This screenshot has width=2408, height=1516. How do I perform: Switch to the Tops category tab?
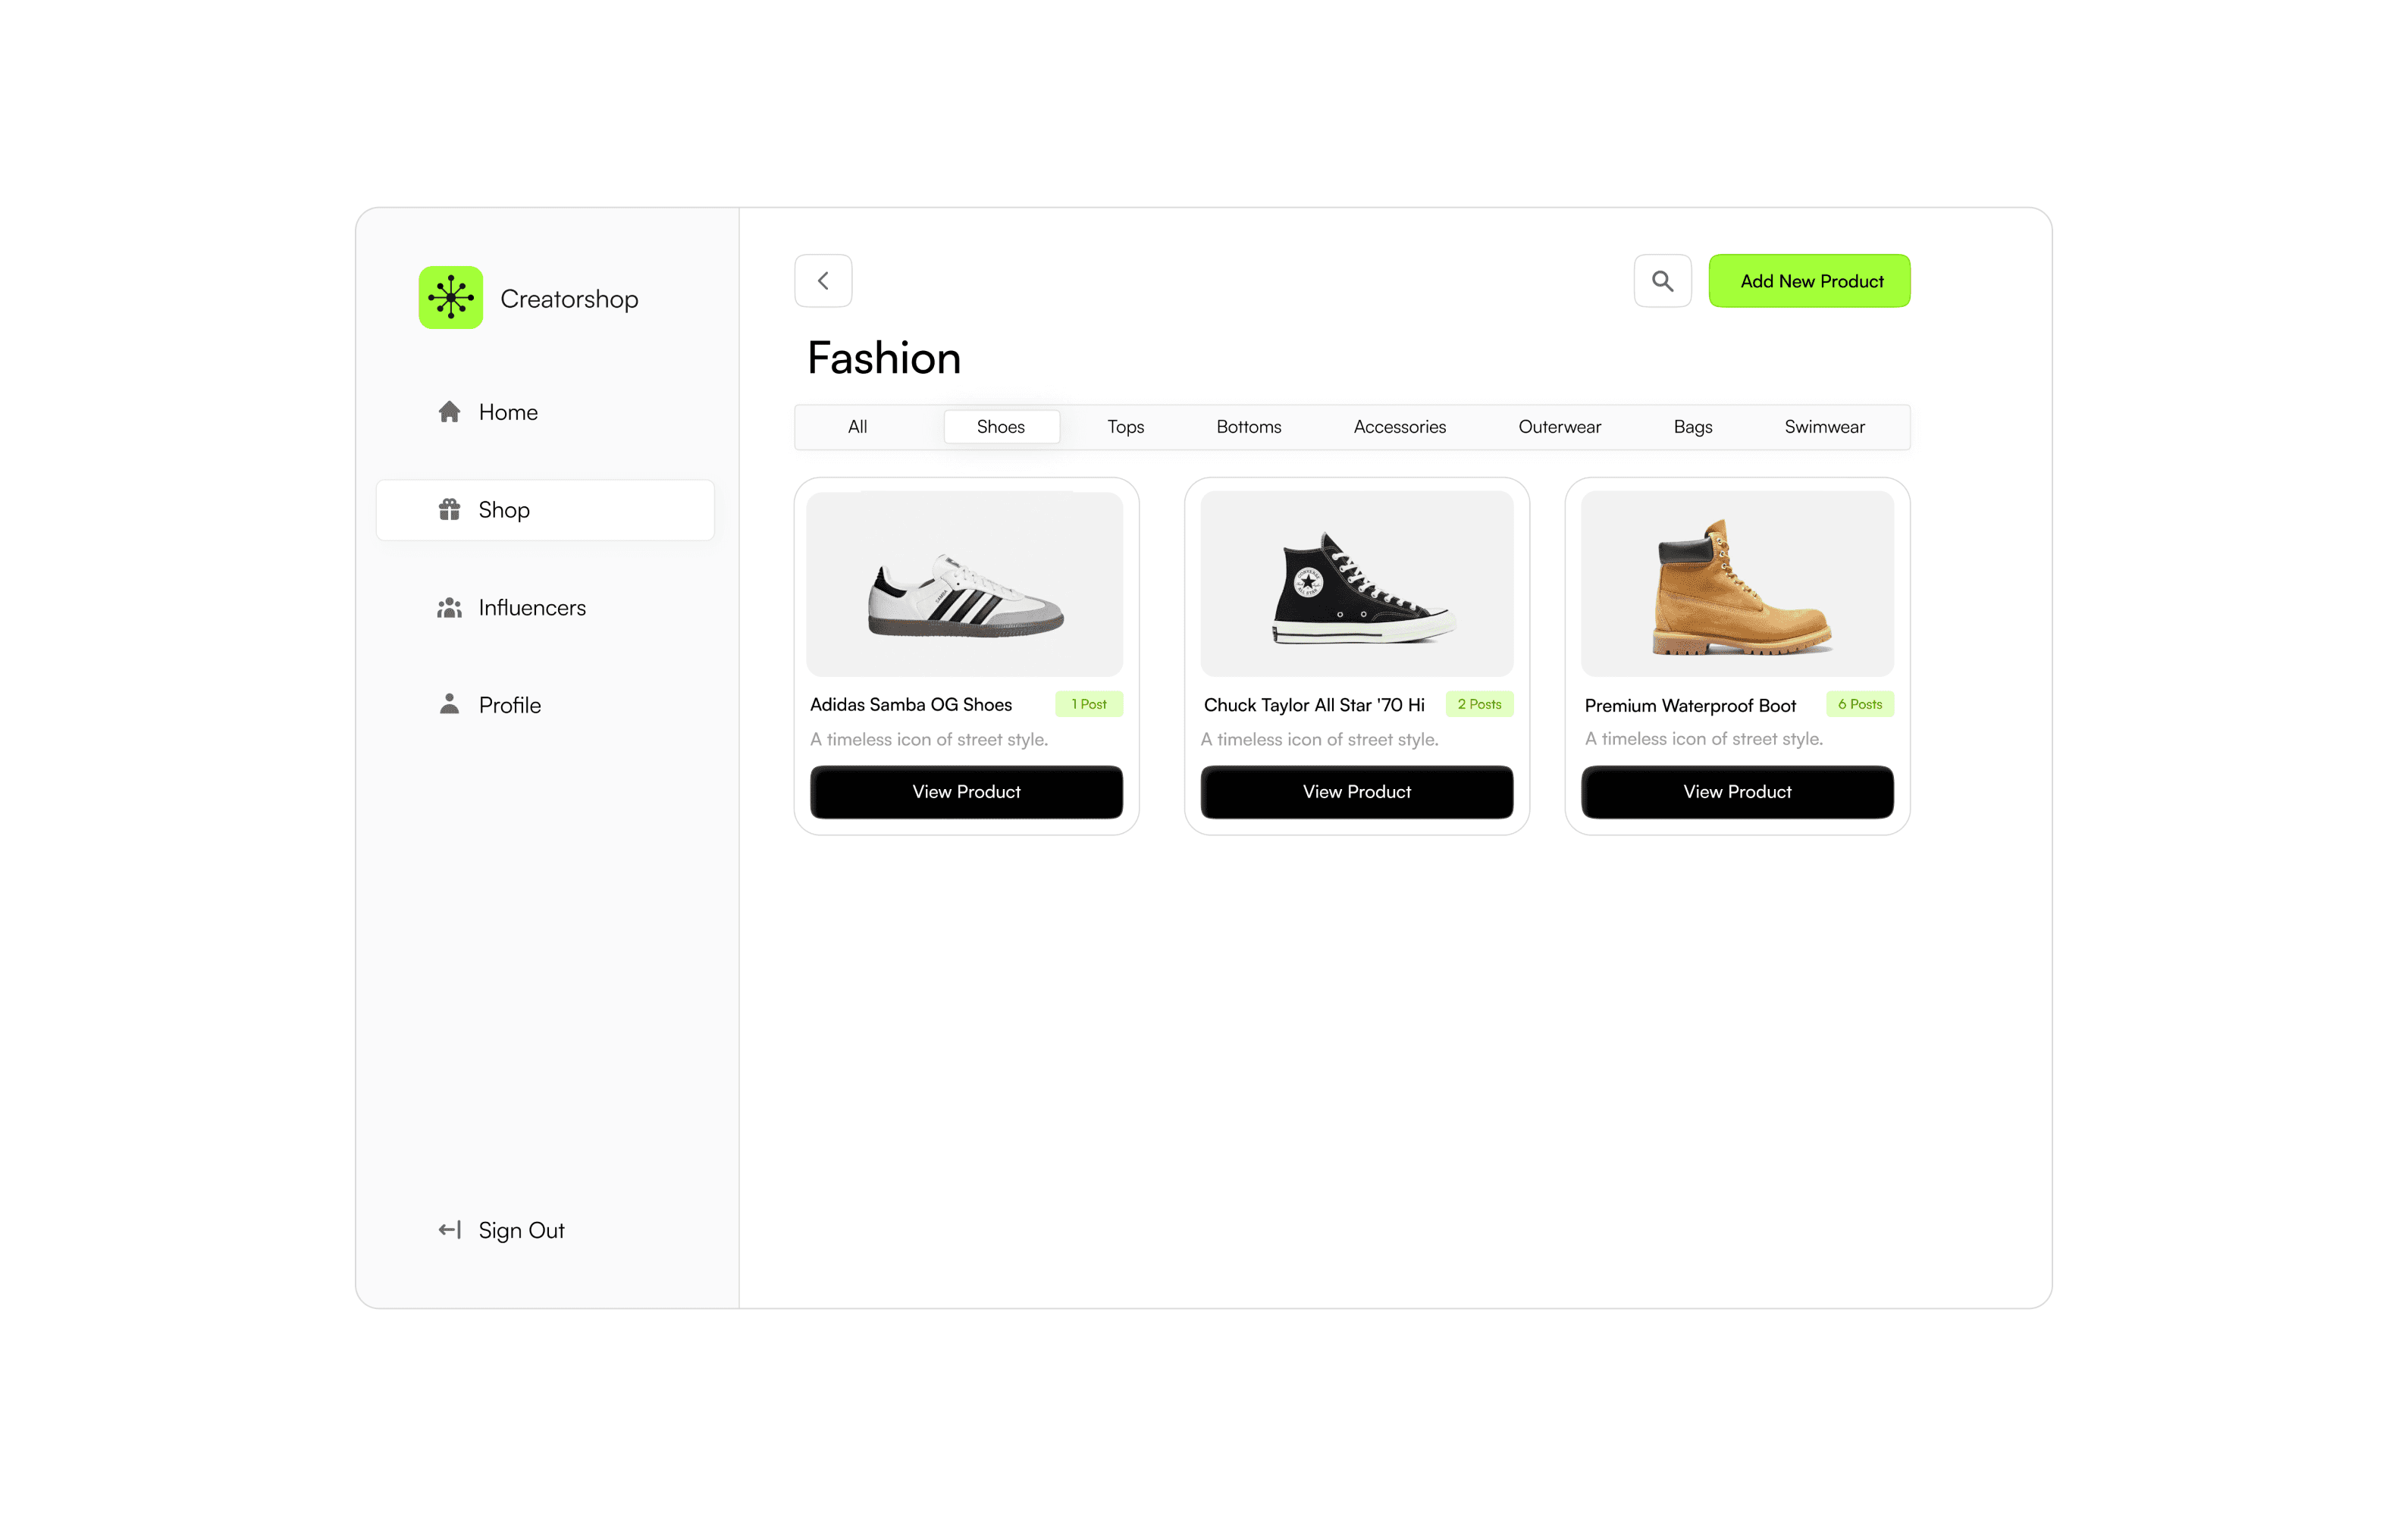(x=1125, y=427)
